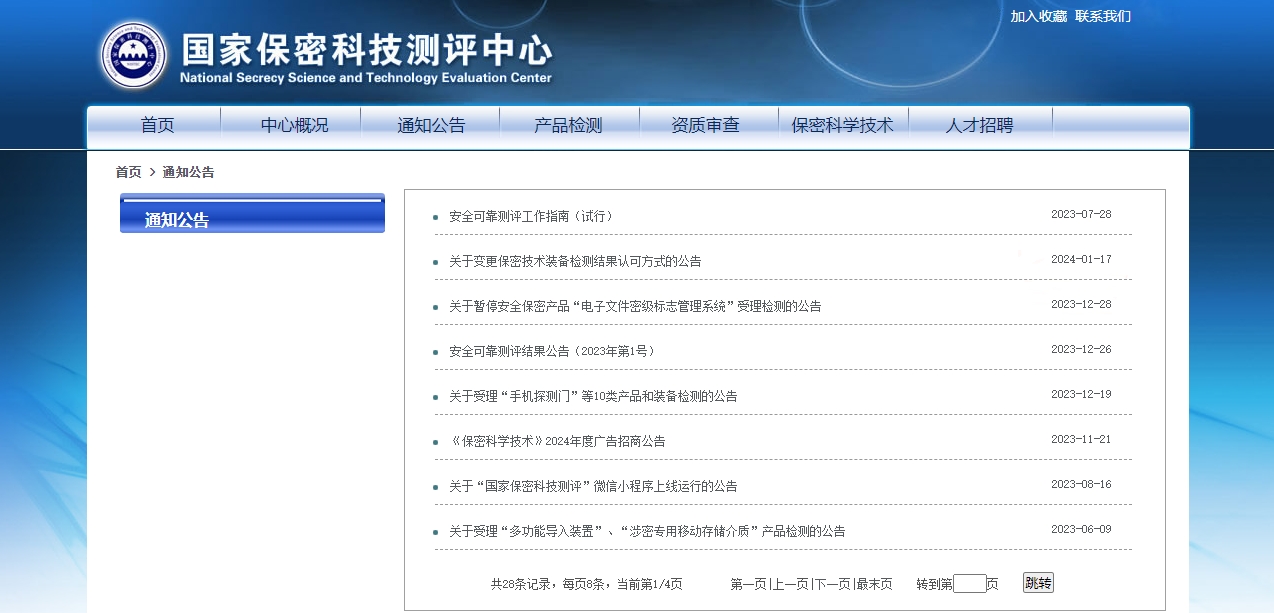
Task: Open the 手机探测门 product testing announcement
Action: (593, 396)
